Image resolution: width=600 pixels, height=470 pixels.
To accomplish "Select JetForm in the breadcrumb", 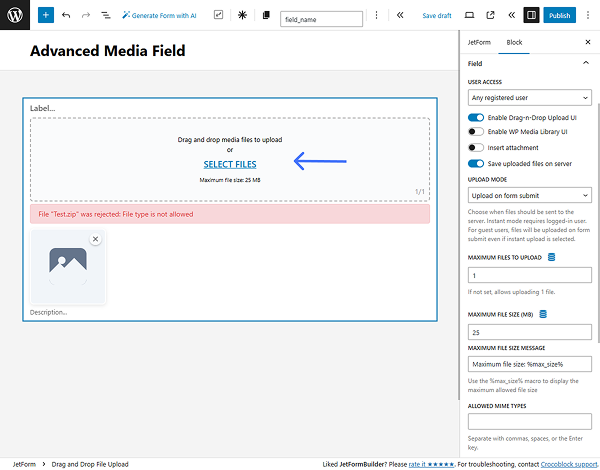I will (24, 464).
